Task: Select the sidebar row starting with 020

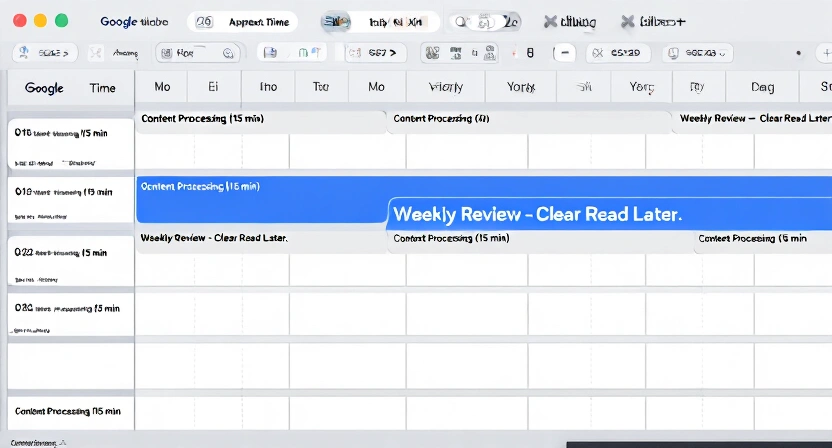Action: click(x=71, y=315)
